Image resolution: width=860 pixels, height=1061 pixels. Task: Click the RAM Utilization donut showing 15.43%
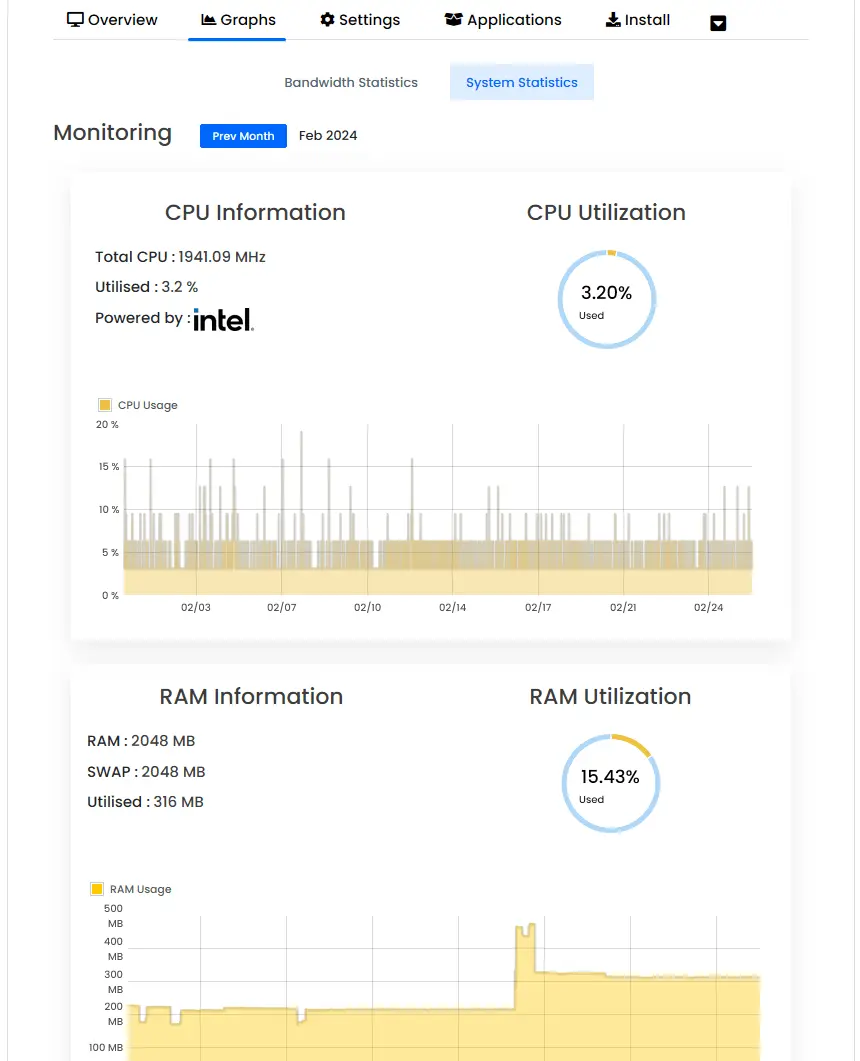(611, 783)
